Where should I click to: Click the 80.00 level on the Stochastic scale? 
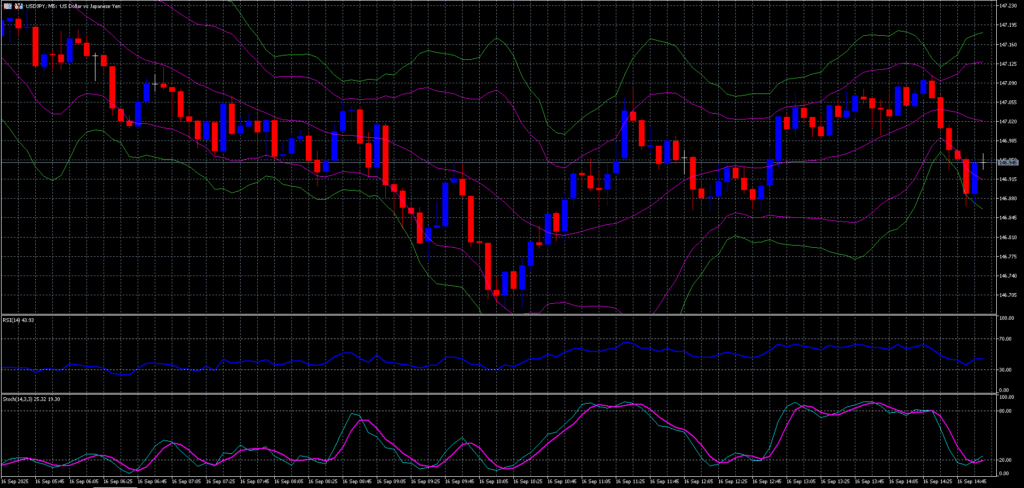[x=1005, y=410]
